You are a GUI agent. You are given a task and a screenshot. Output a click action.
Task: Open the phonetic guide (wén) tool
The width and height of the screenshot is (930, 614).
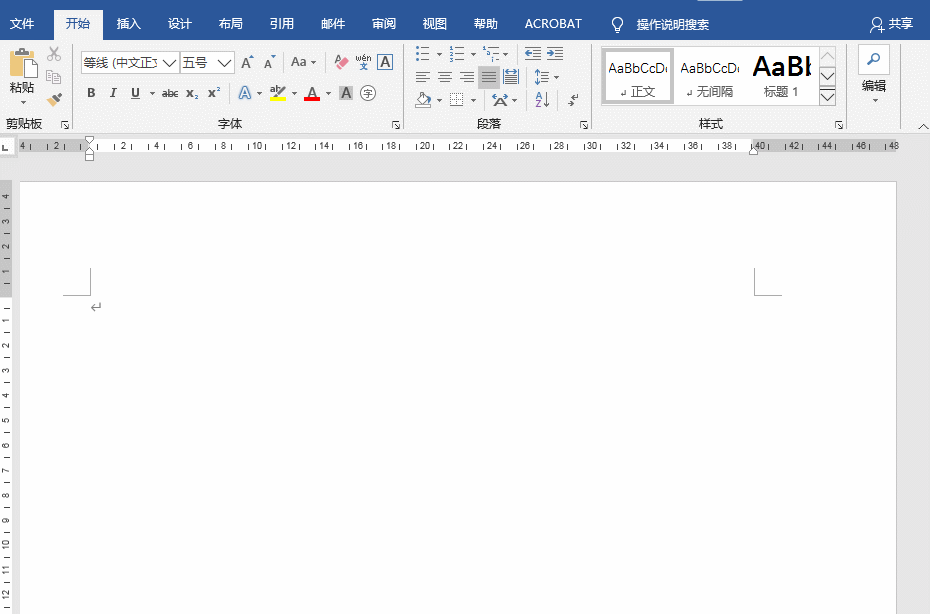[363, 62]
